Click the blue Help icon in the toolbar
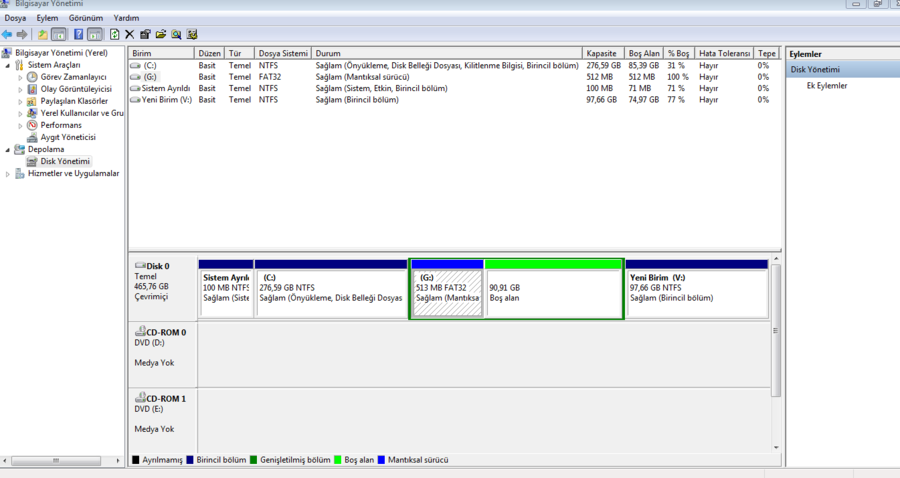The width and height of the screenshot is (900, 478). 78,35
